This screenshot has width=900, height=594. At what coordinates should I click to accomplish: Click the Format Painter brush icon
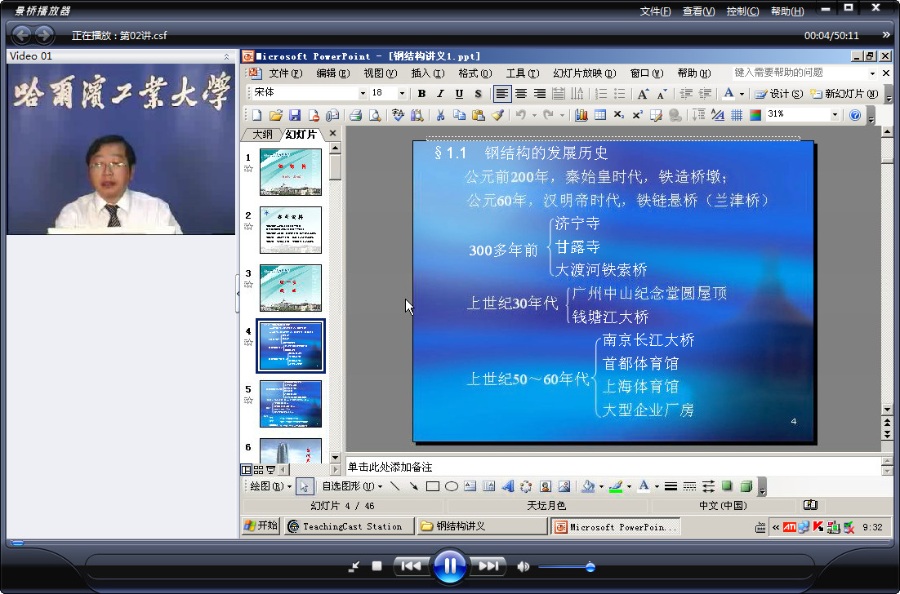(x=498, y=115)
